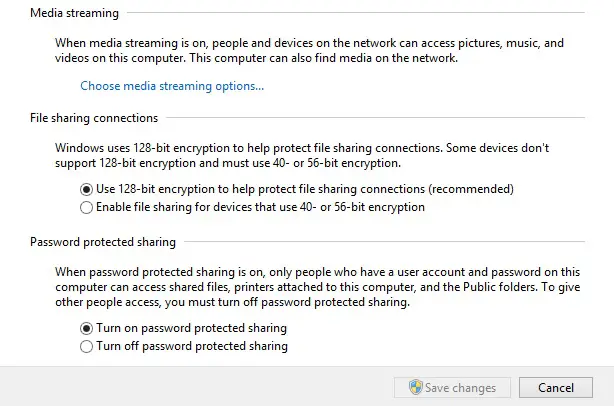Click the 128-bit encryption description paragraph
Viewport: 614px width, 406px height.
pos(302,155)
